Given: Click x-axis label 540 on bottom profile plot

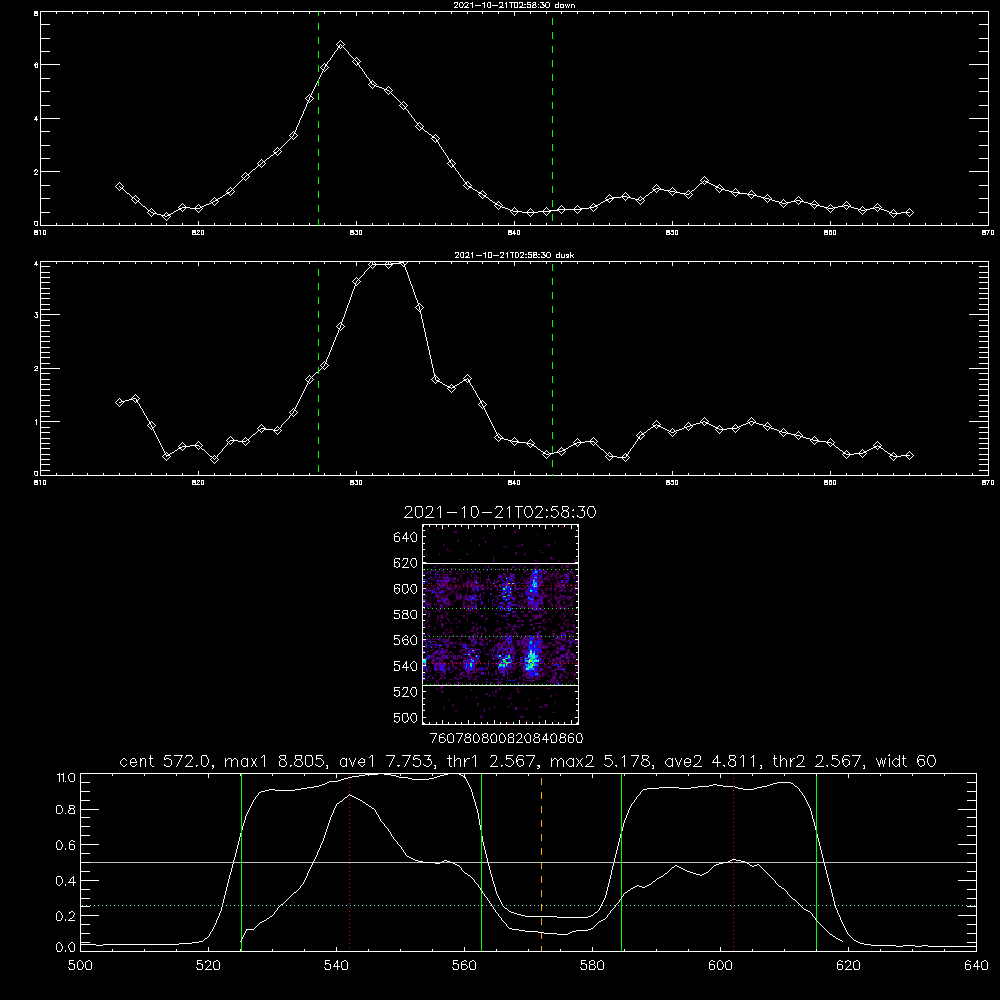Looking at the screenshot, I should [x=336, y=966].
